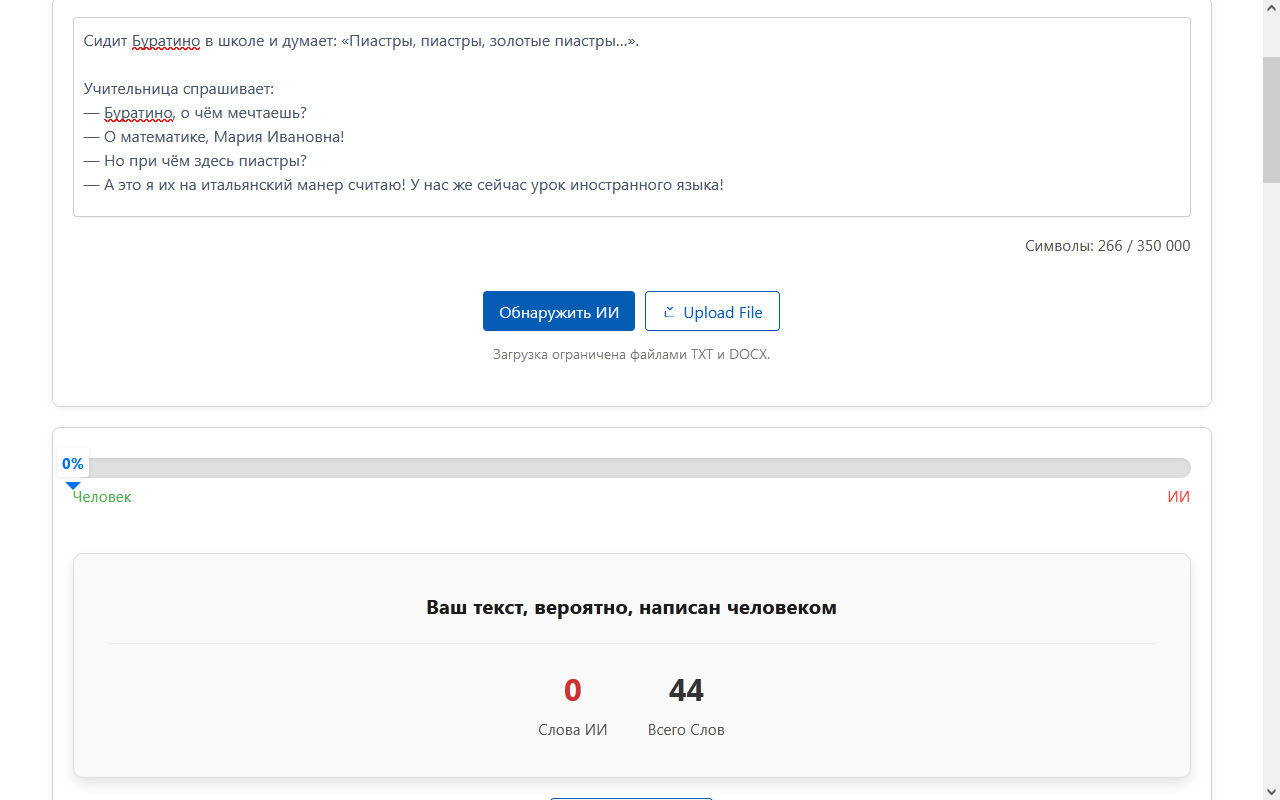Click the blue triangle marker under 0%

point(73,485)
